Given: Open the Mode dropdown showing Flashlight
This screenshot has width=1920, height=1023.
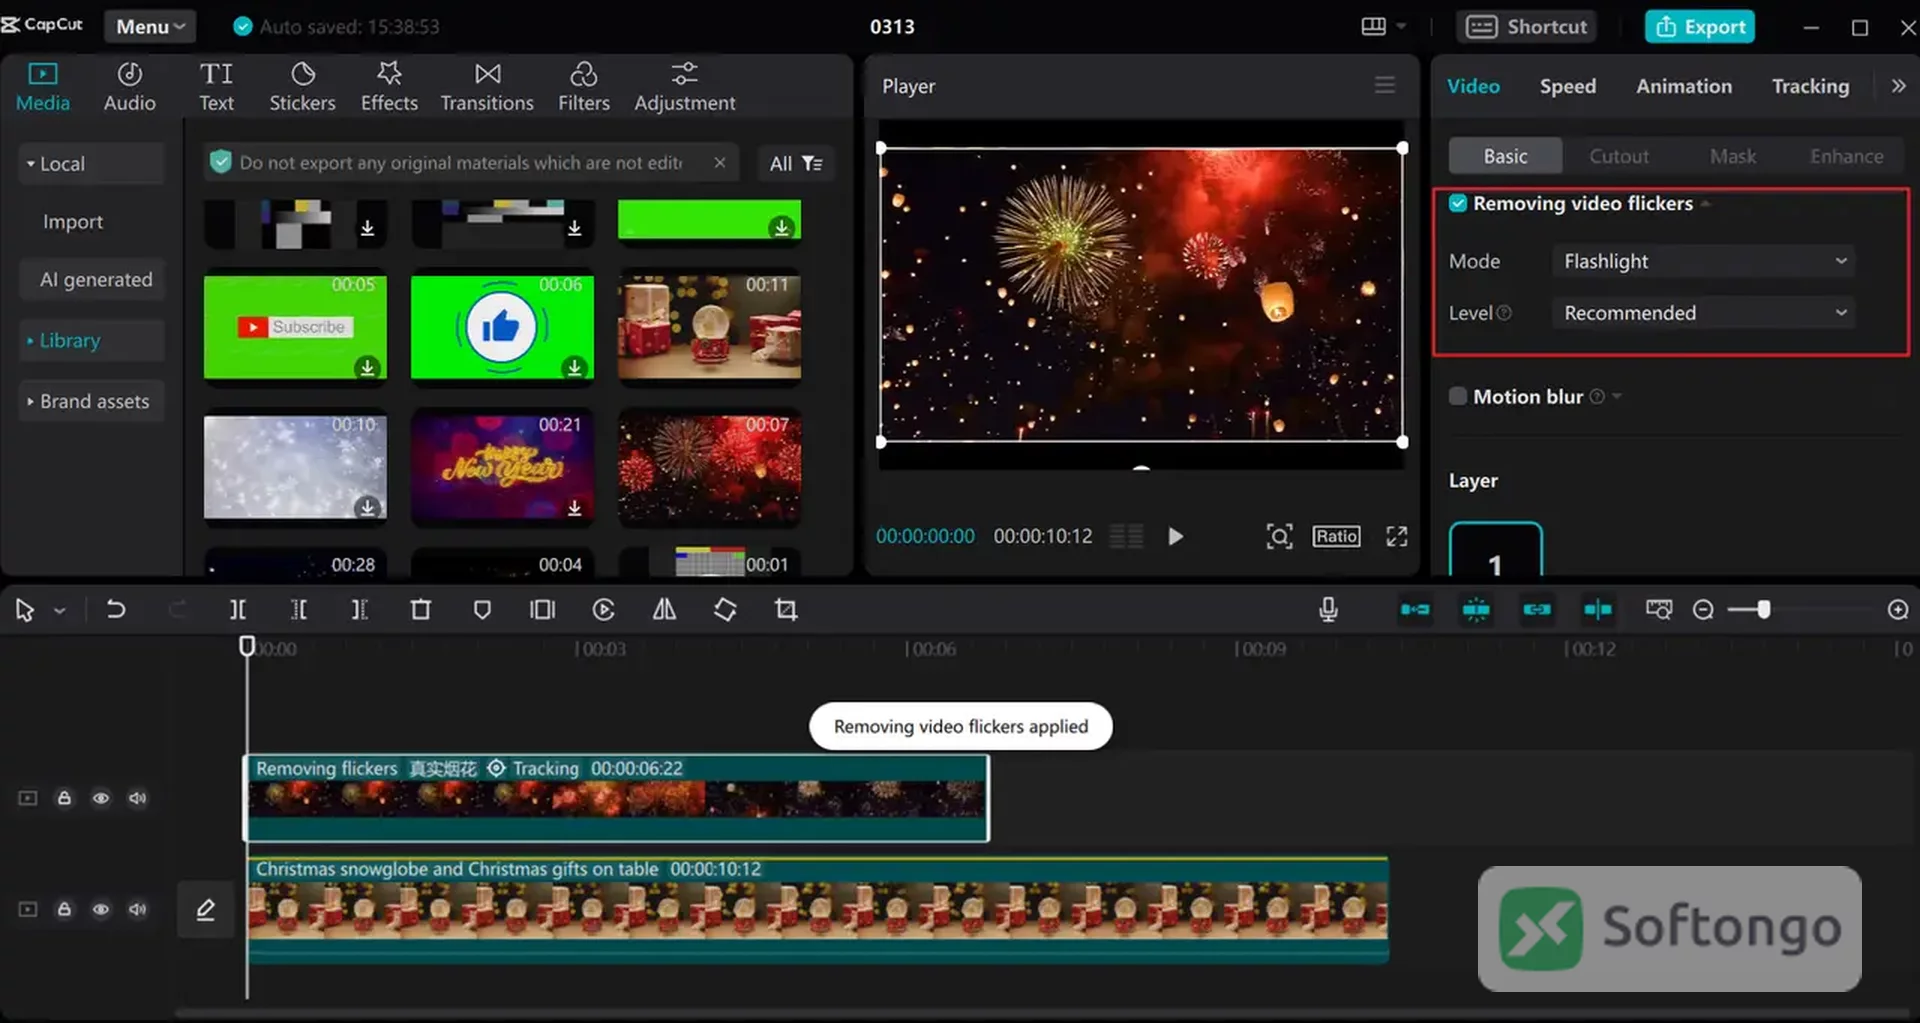Looking at the screenshot, I should tap(1704, 261).
